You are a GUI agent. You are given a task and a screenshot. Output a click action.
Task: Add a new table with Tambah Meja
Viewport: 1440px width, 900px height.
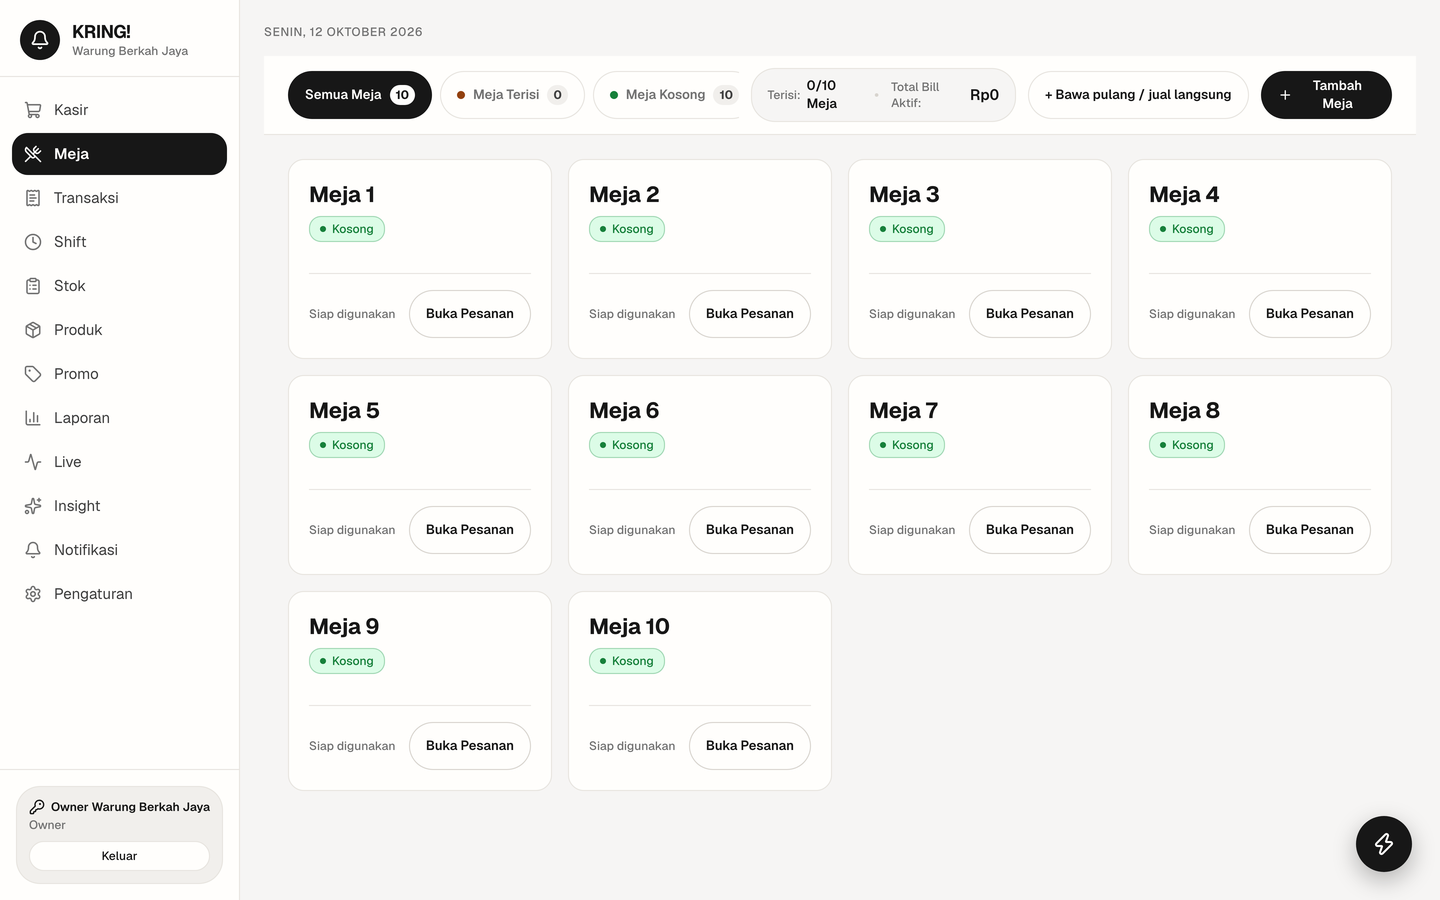tap(1326, 95)
